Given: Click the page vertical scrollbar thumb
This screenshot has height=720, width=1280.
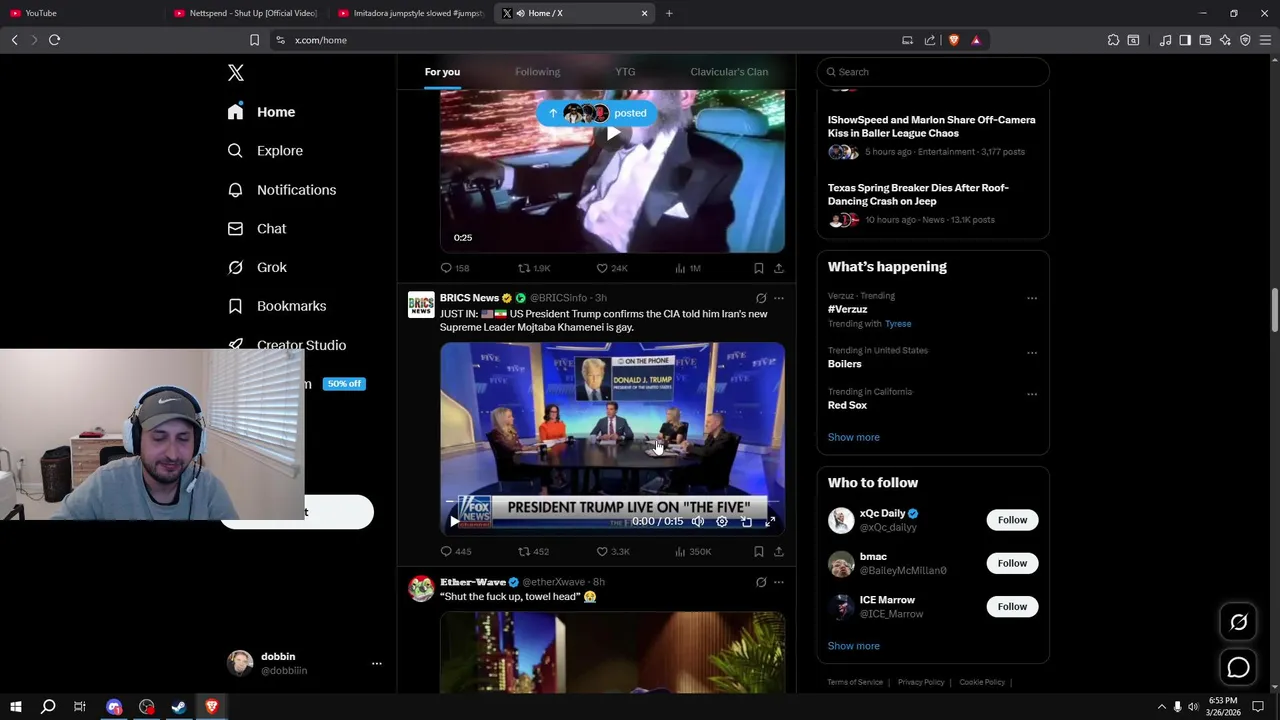Looking at the screenshot, I should (1274, 310).
